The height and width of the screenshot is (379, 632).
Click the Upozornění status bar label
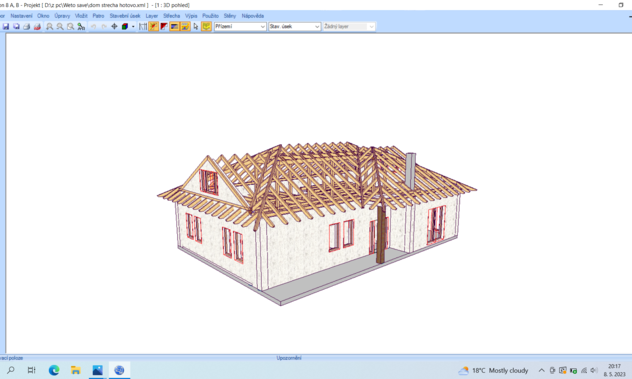289,358
